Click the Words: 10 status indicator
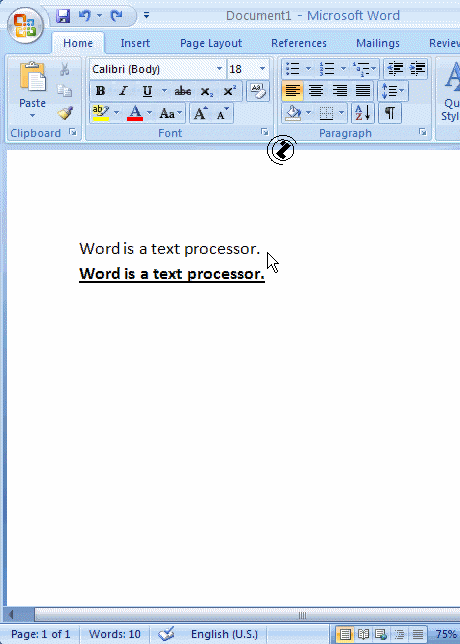This screenshot has width=460, height=644. tap(115, 635)
